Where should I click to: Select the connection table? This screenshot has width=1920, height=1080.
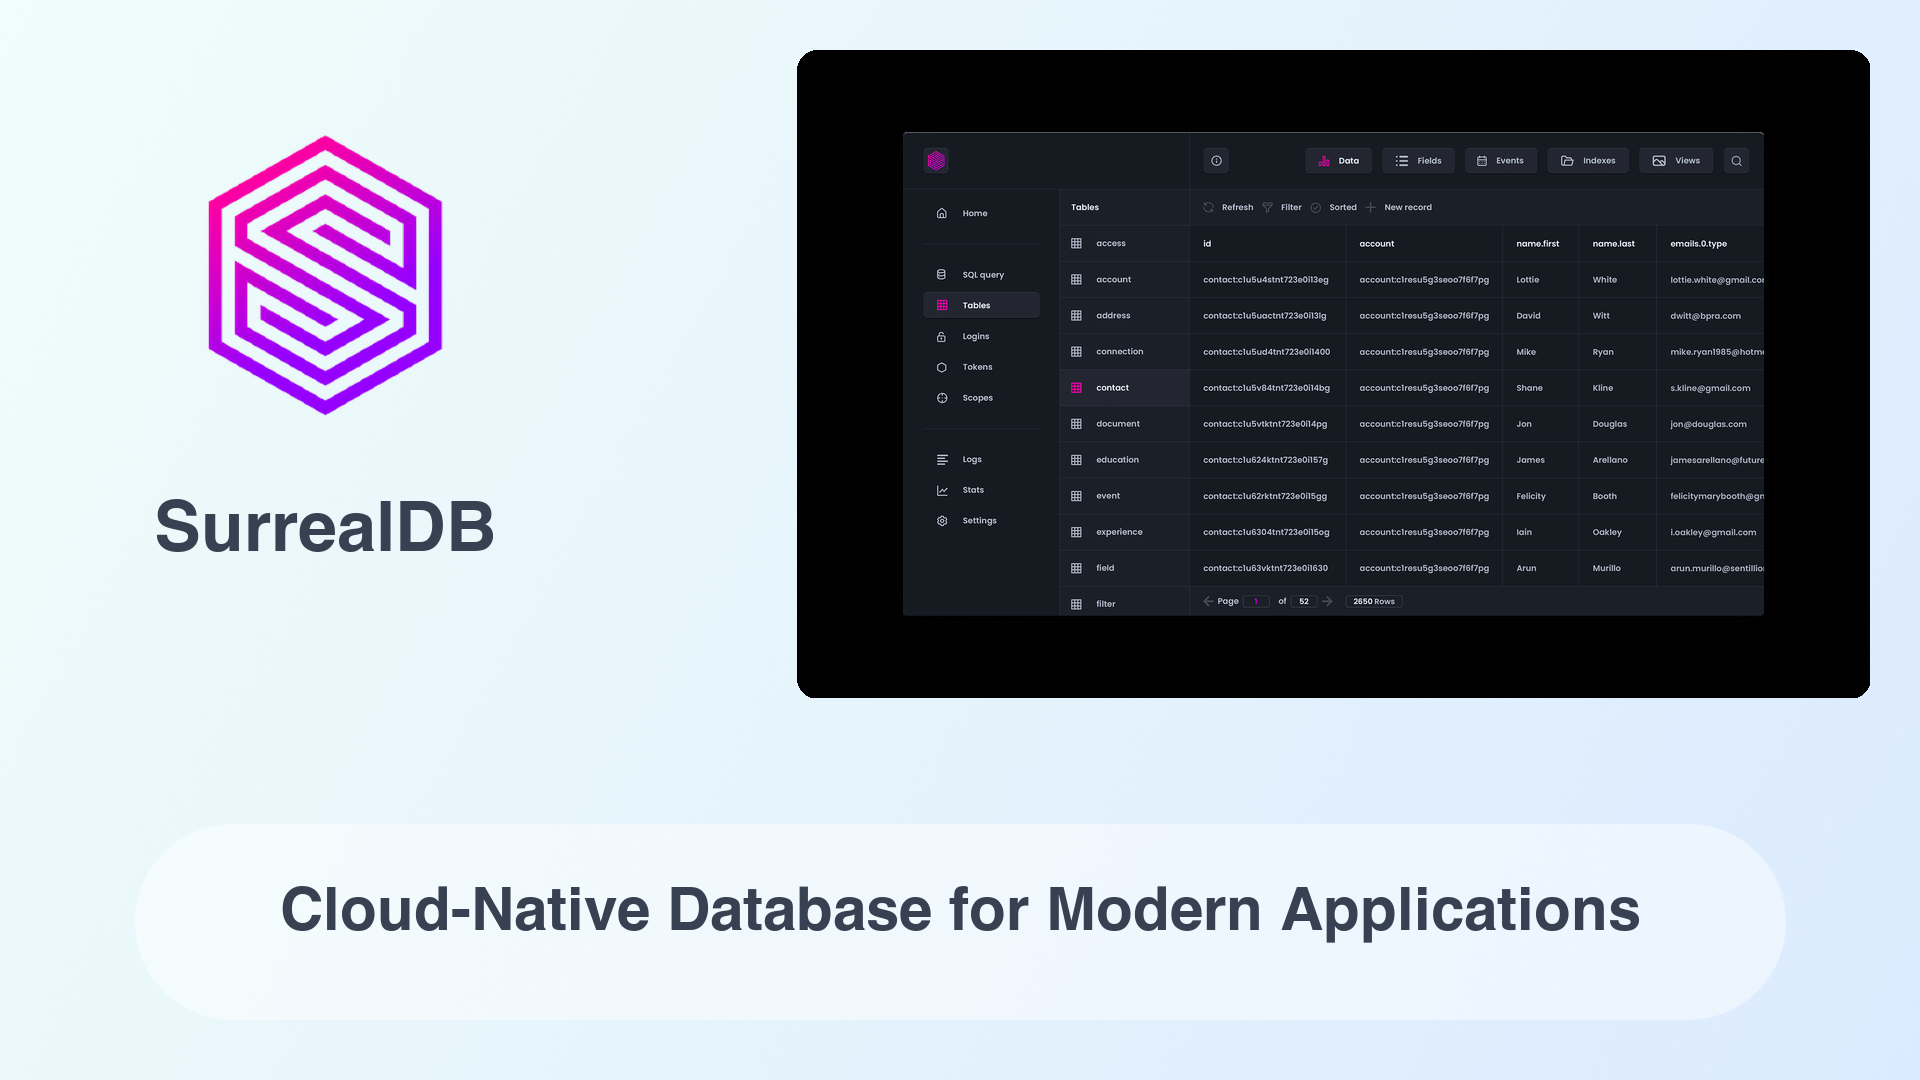point(1124,351)
